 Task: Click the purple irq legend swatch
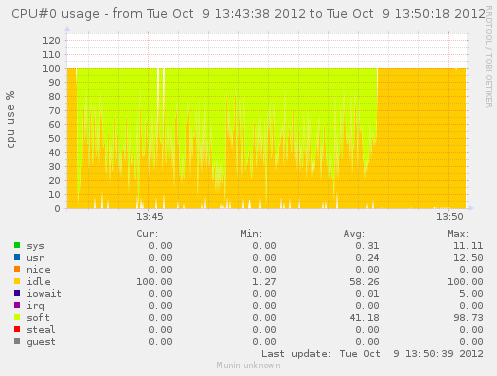17,305
